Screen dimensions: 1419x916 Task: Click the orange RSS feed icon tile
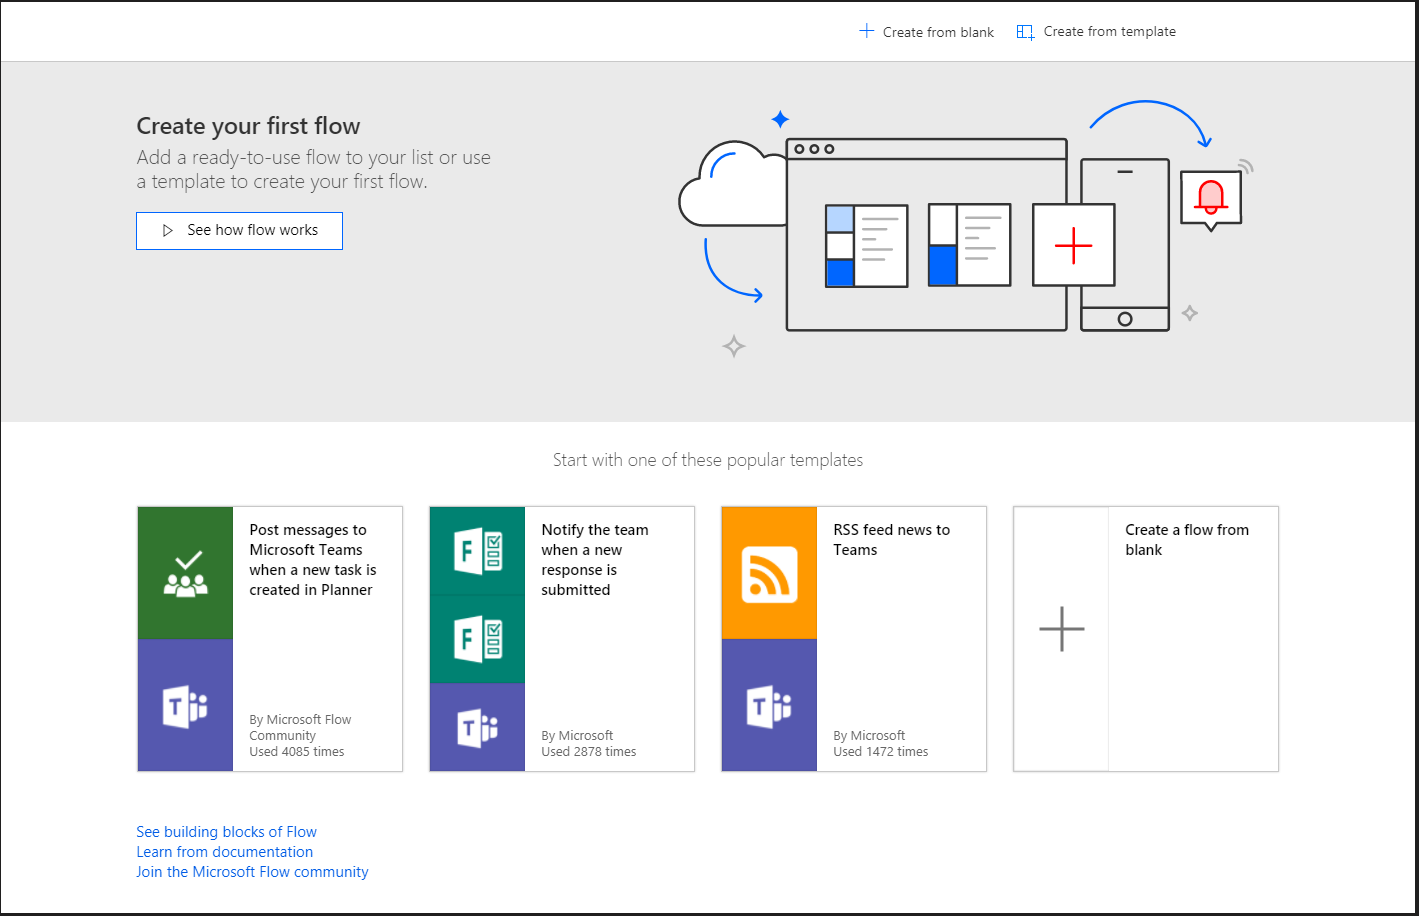pyautogui.click(x=769, y=573)
